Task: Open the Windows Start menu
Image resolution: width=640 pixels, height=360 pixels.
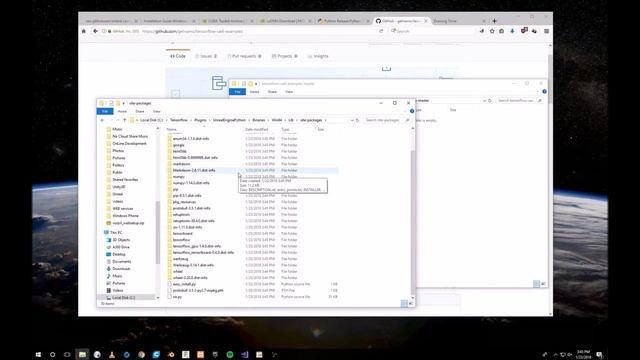Action: (38, 355)
